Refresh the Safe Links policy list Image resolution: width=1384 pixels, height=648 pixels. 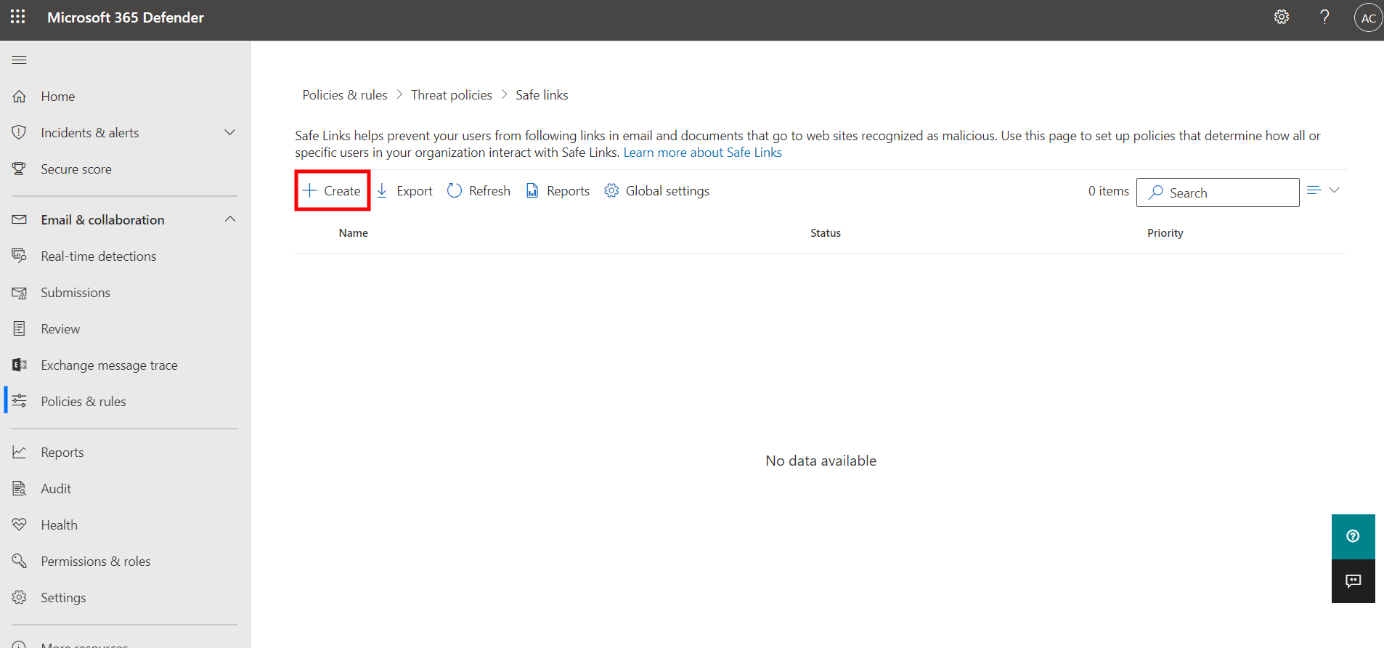pyautogui.click(x=478, y=190)
